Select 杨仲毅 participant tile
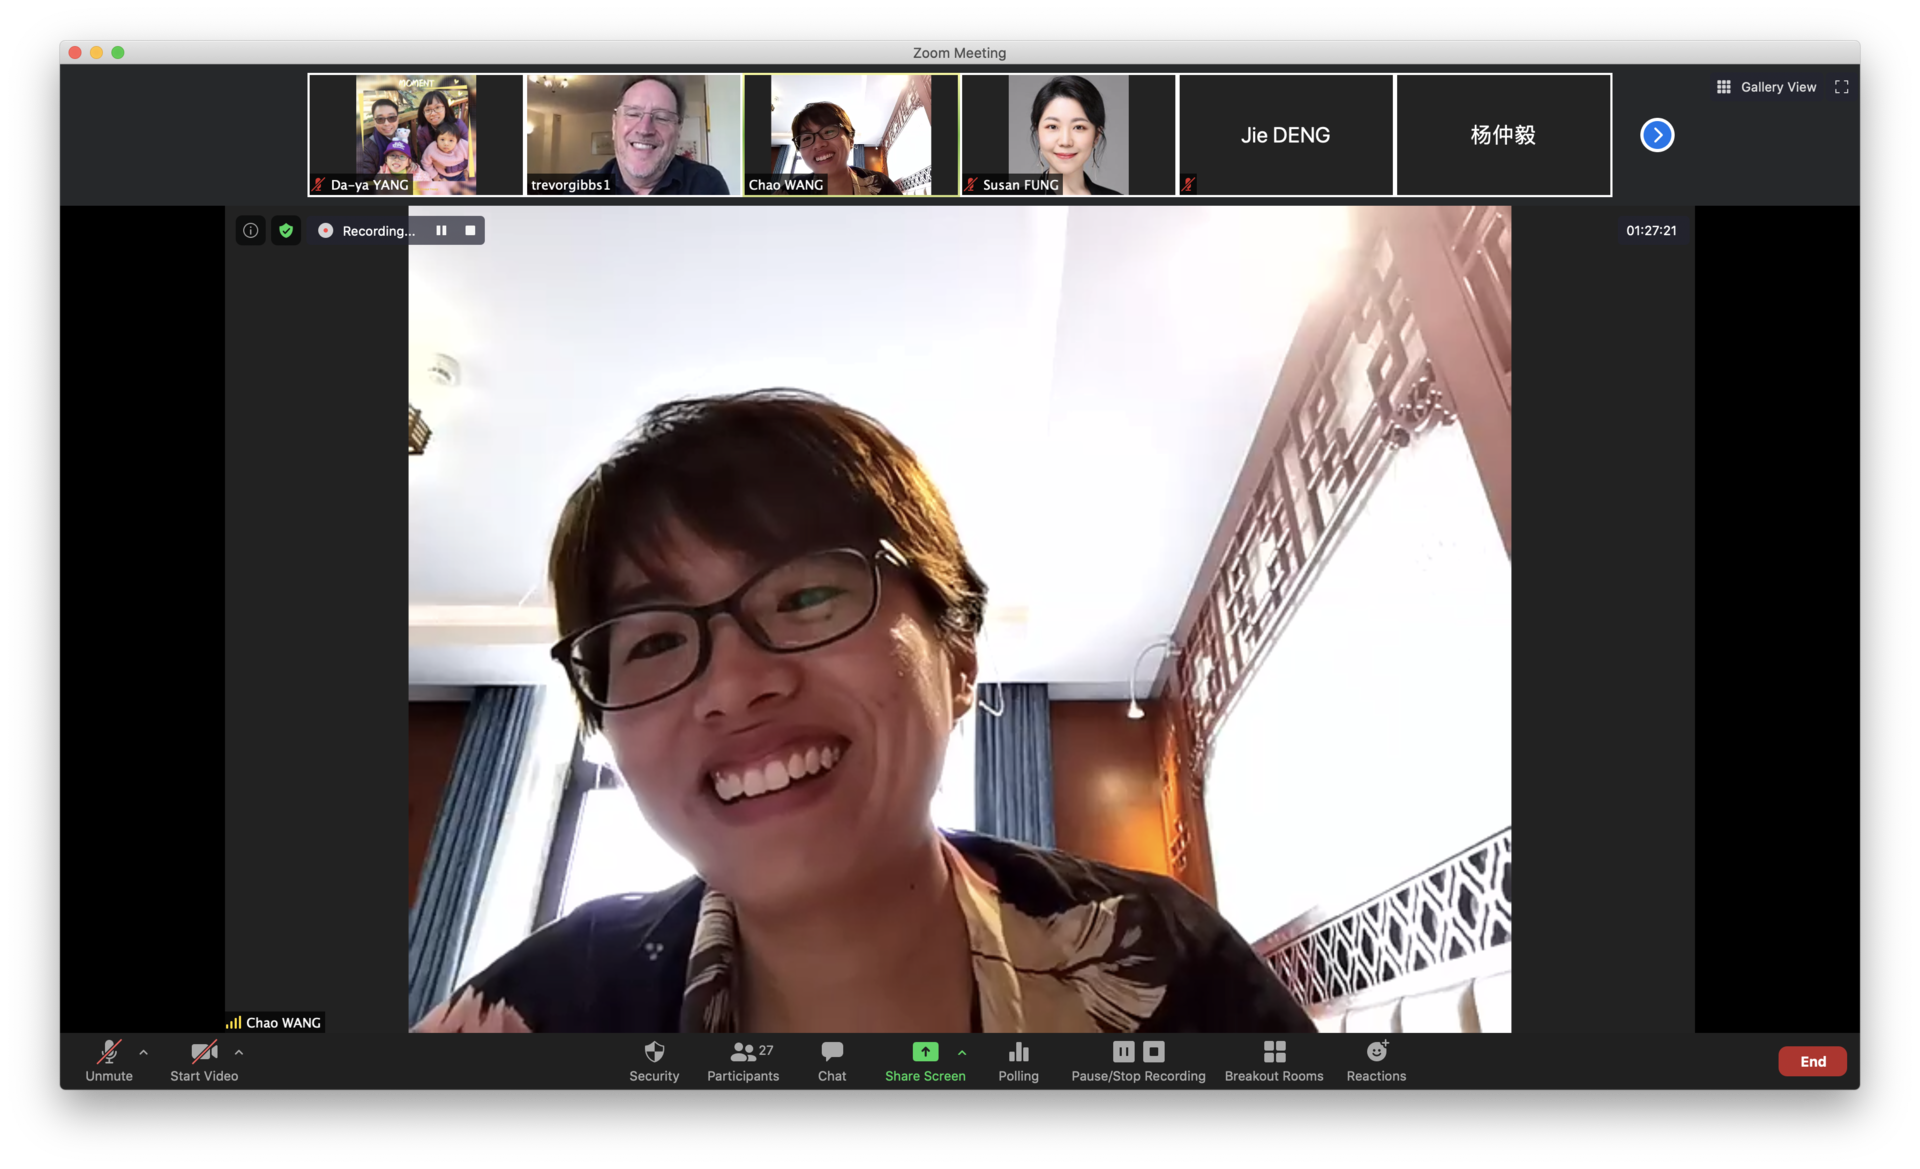Viewport: 1920px width, 1169px height. pyautogui.click(x=1504, y=135)
